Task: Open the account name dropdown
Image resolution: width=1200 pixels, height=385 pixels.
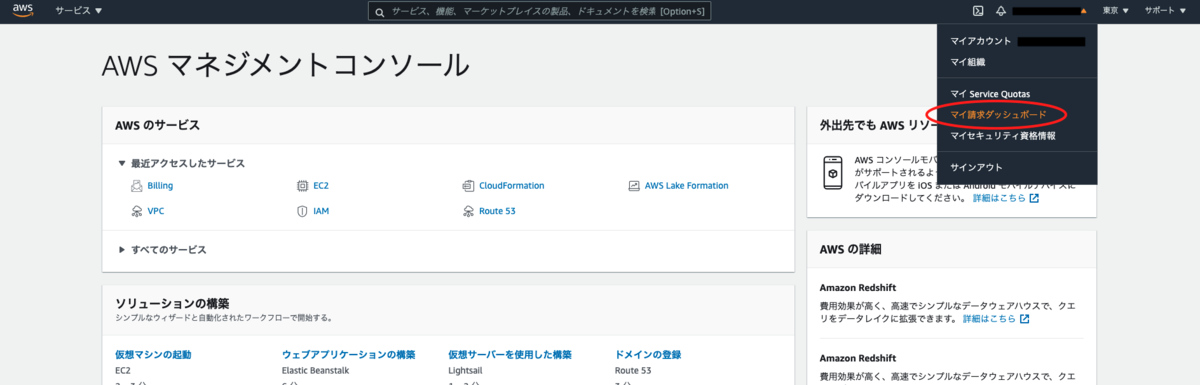Action: pyautogui.click(x=1050, y=10)
